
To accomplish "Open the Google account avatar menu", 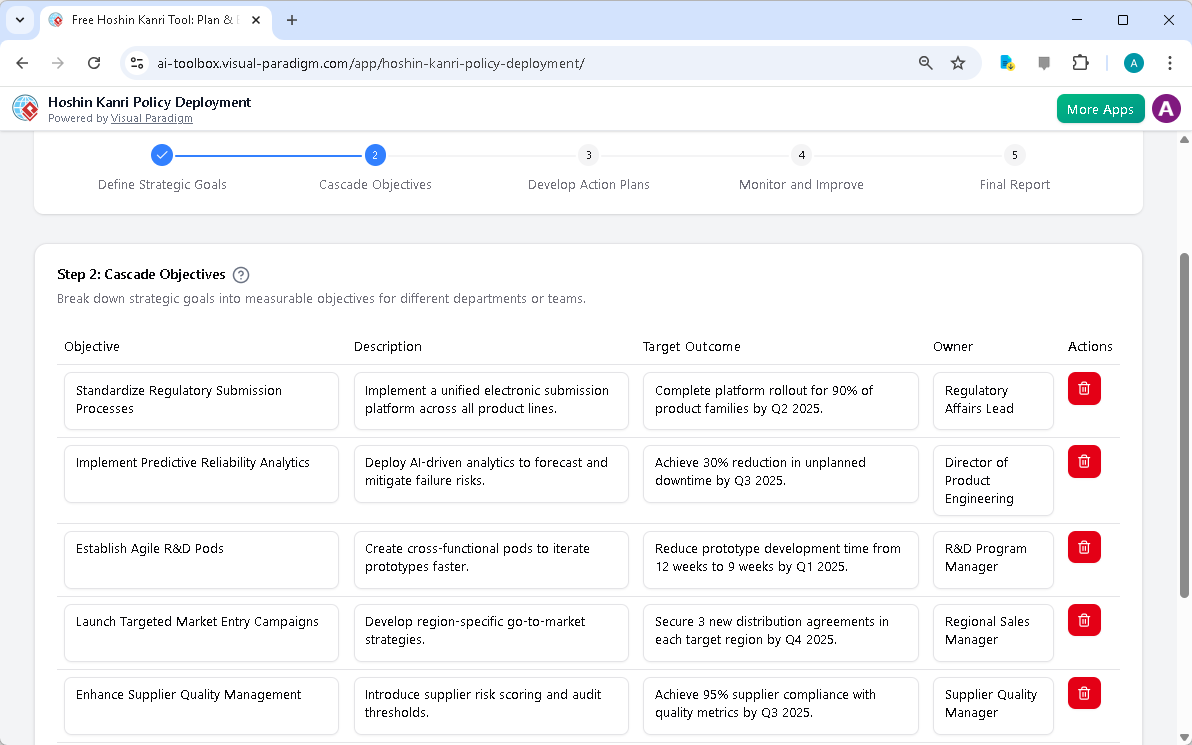I will [1133, 62].
